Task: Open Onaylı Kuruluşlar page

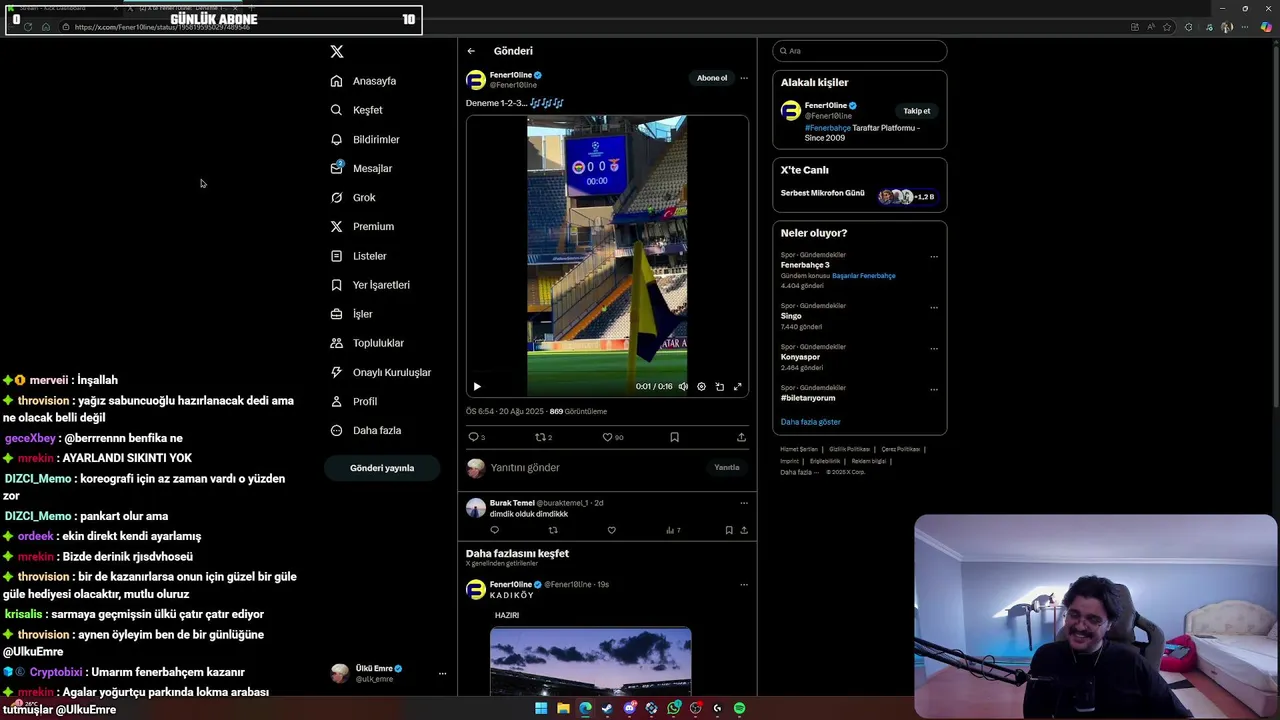Action: (381, 372)
